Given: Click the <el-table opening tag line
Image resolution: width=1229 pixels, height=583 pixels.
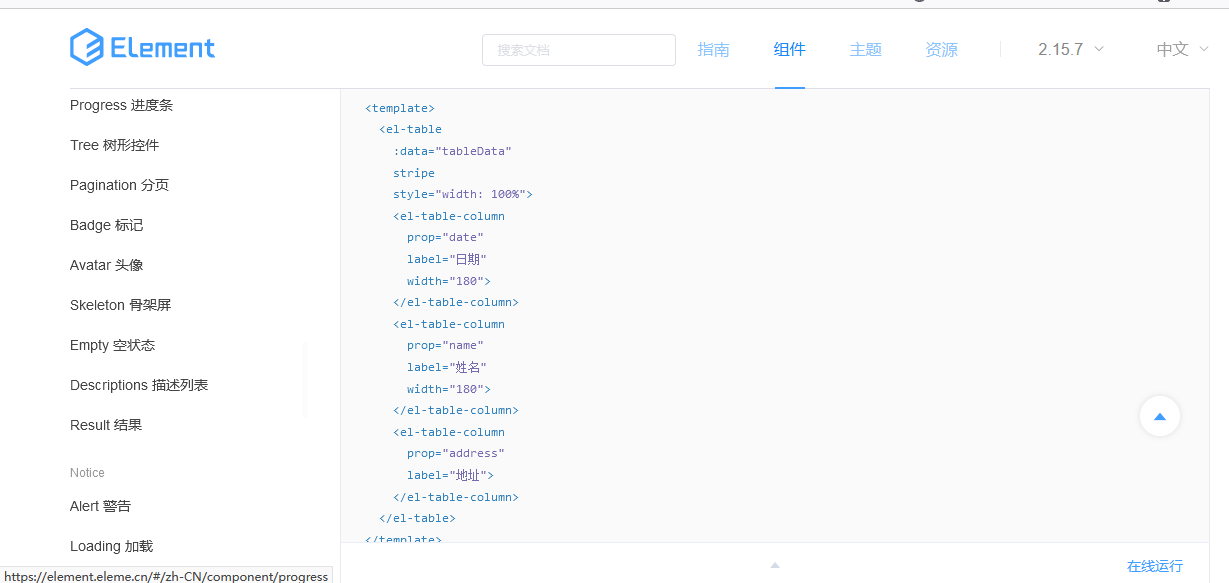Looking at the screenshot, I should click(x=410, y=129).
